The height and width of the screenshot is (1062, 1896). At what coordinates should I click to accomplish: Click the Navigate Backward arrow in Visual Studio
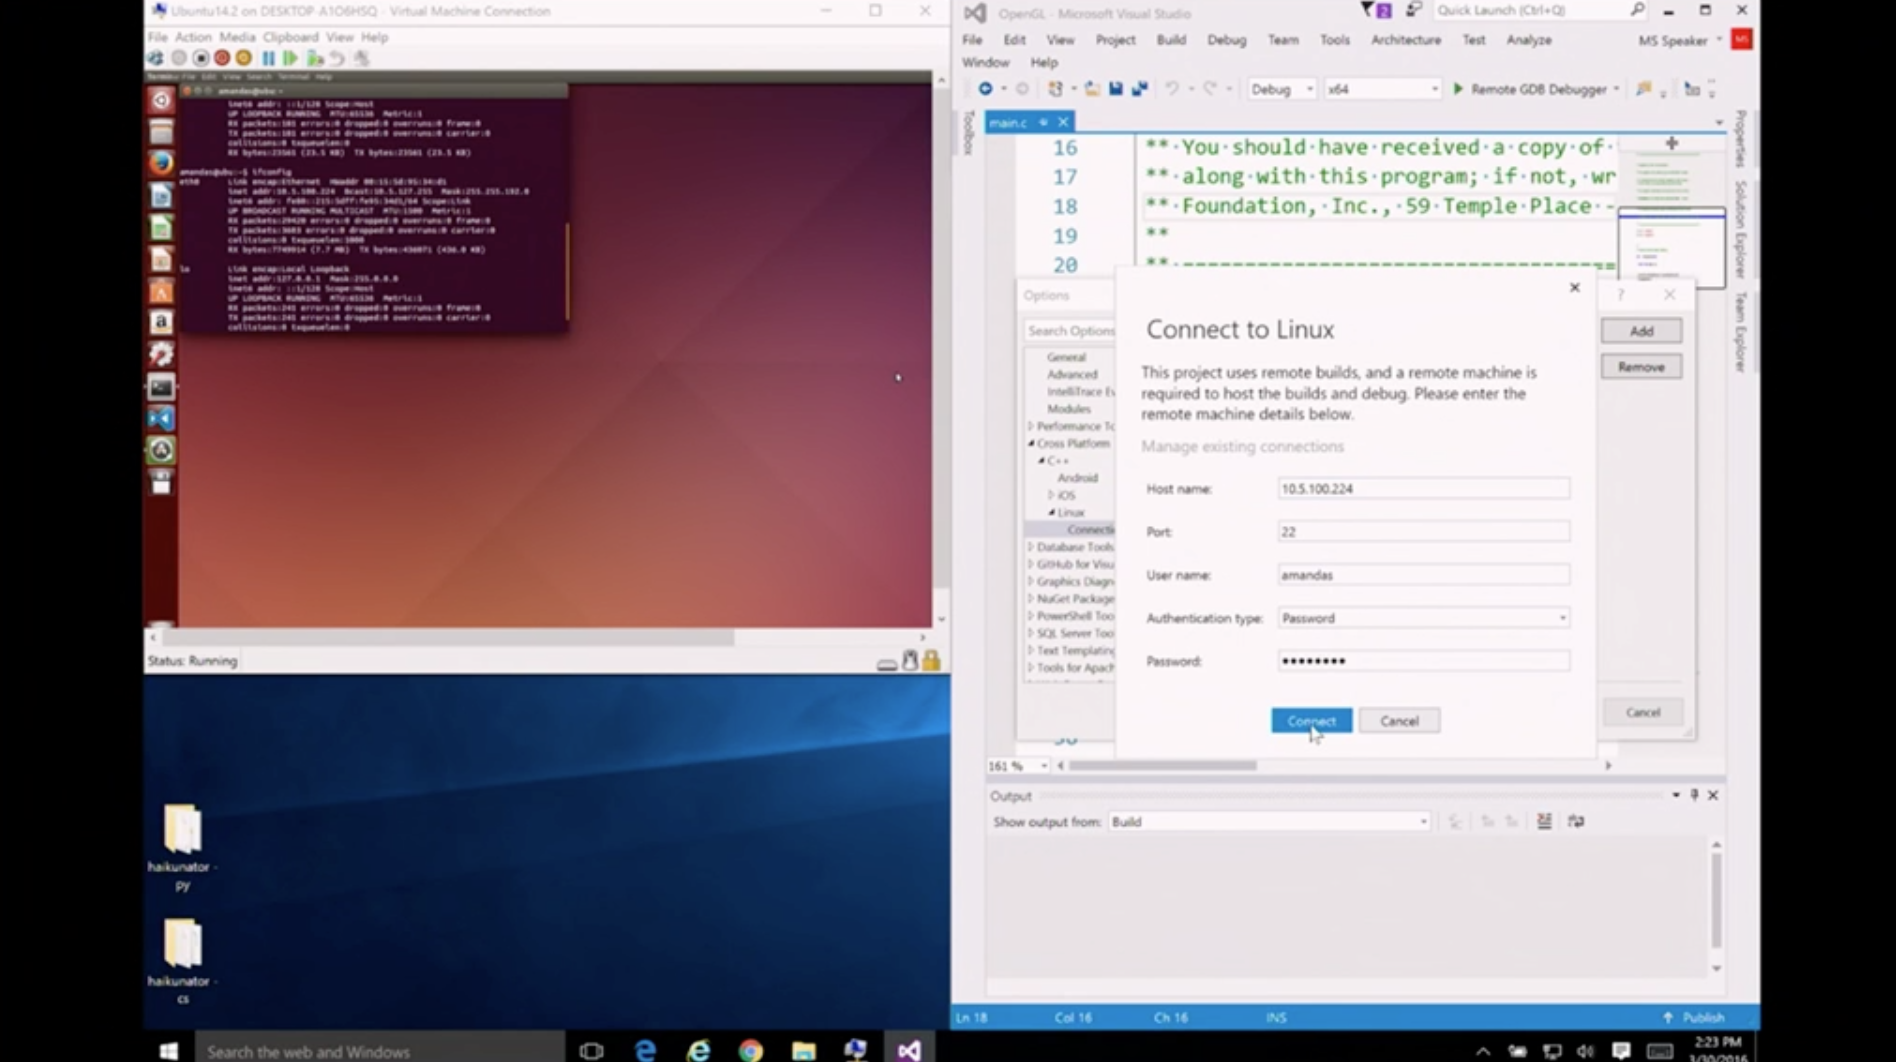coord(986,89)
